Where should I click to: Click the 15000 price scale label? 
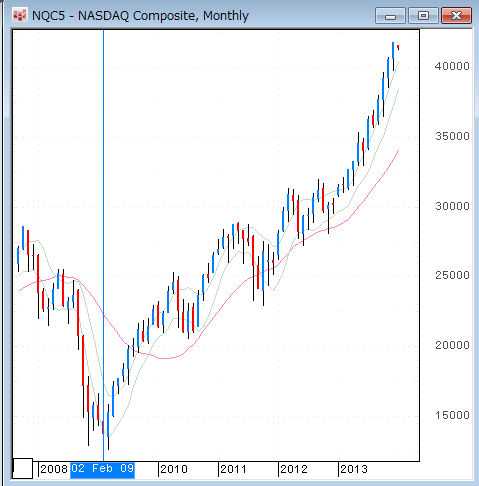point(452,415)
